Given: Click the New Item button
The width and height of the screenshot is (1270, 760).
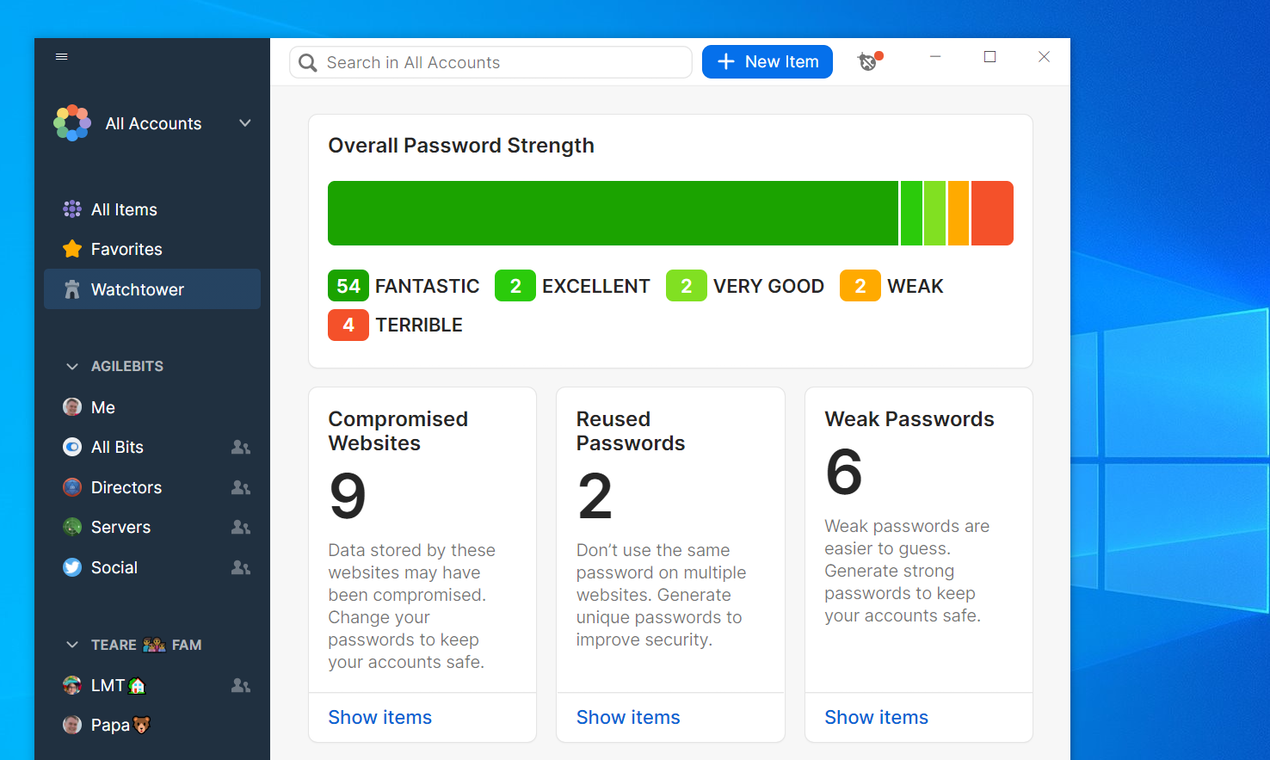Looking at the screenshot, I should click(767, 62).
